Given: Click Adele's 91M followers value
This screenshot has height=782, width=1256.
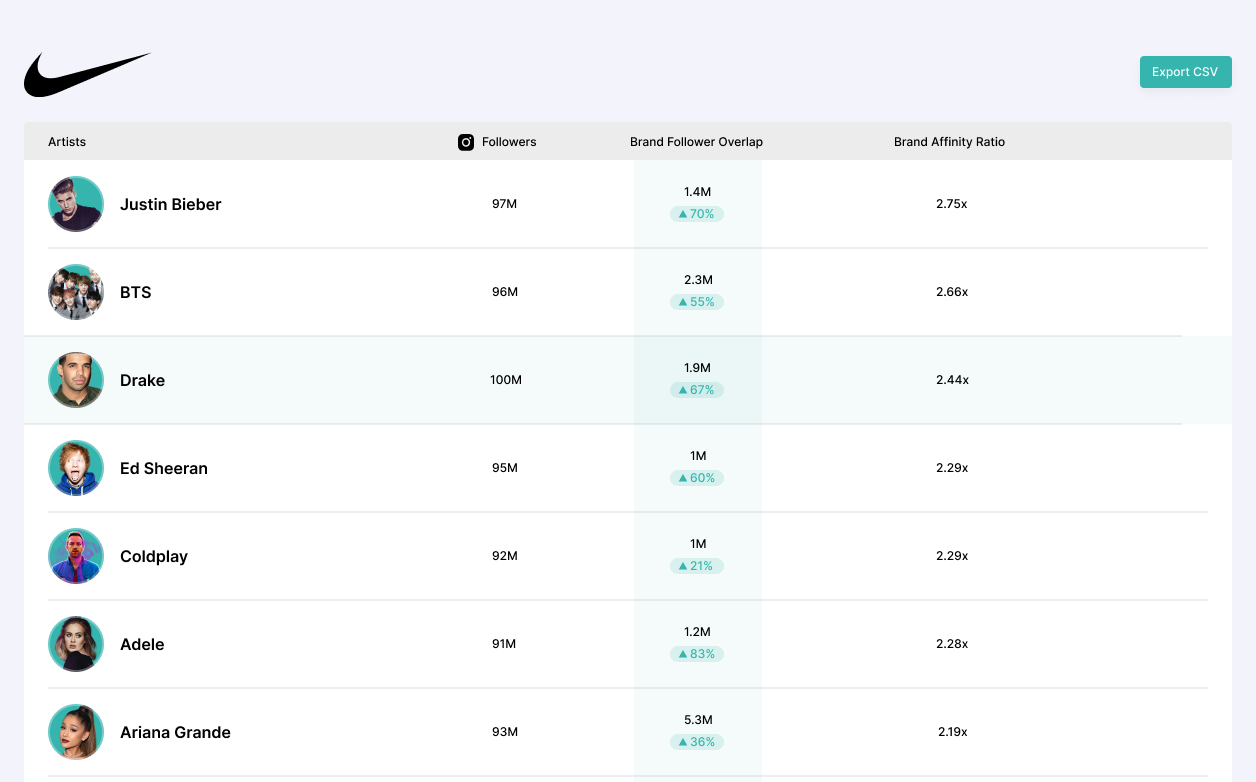Looking at the screenshot, I should [x=504, y=644].
